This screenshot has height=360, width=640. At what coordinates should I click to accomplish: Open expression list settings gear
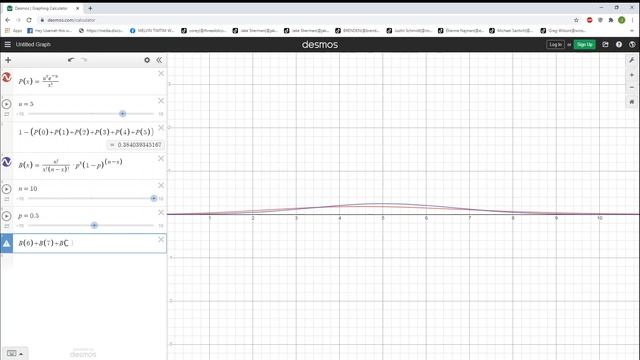[x=147, y=60]
